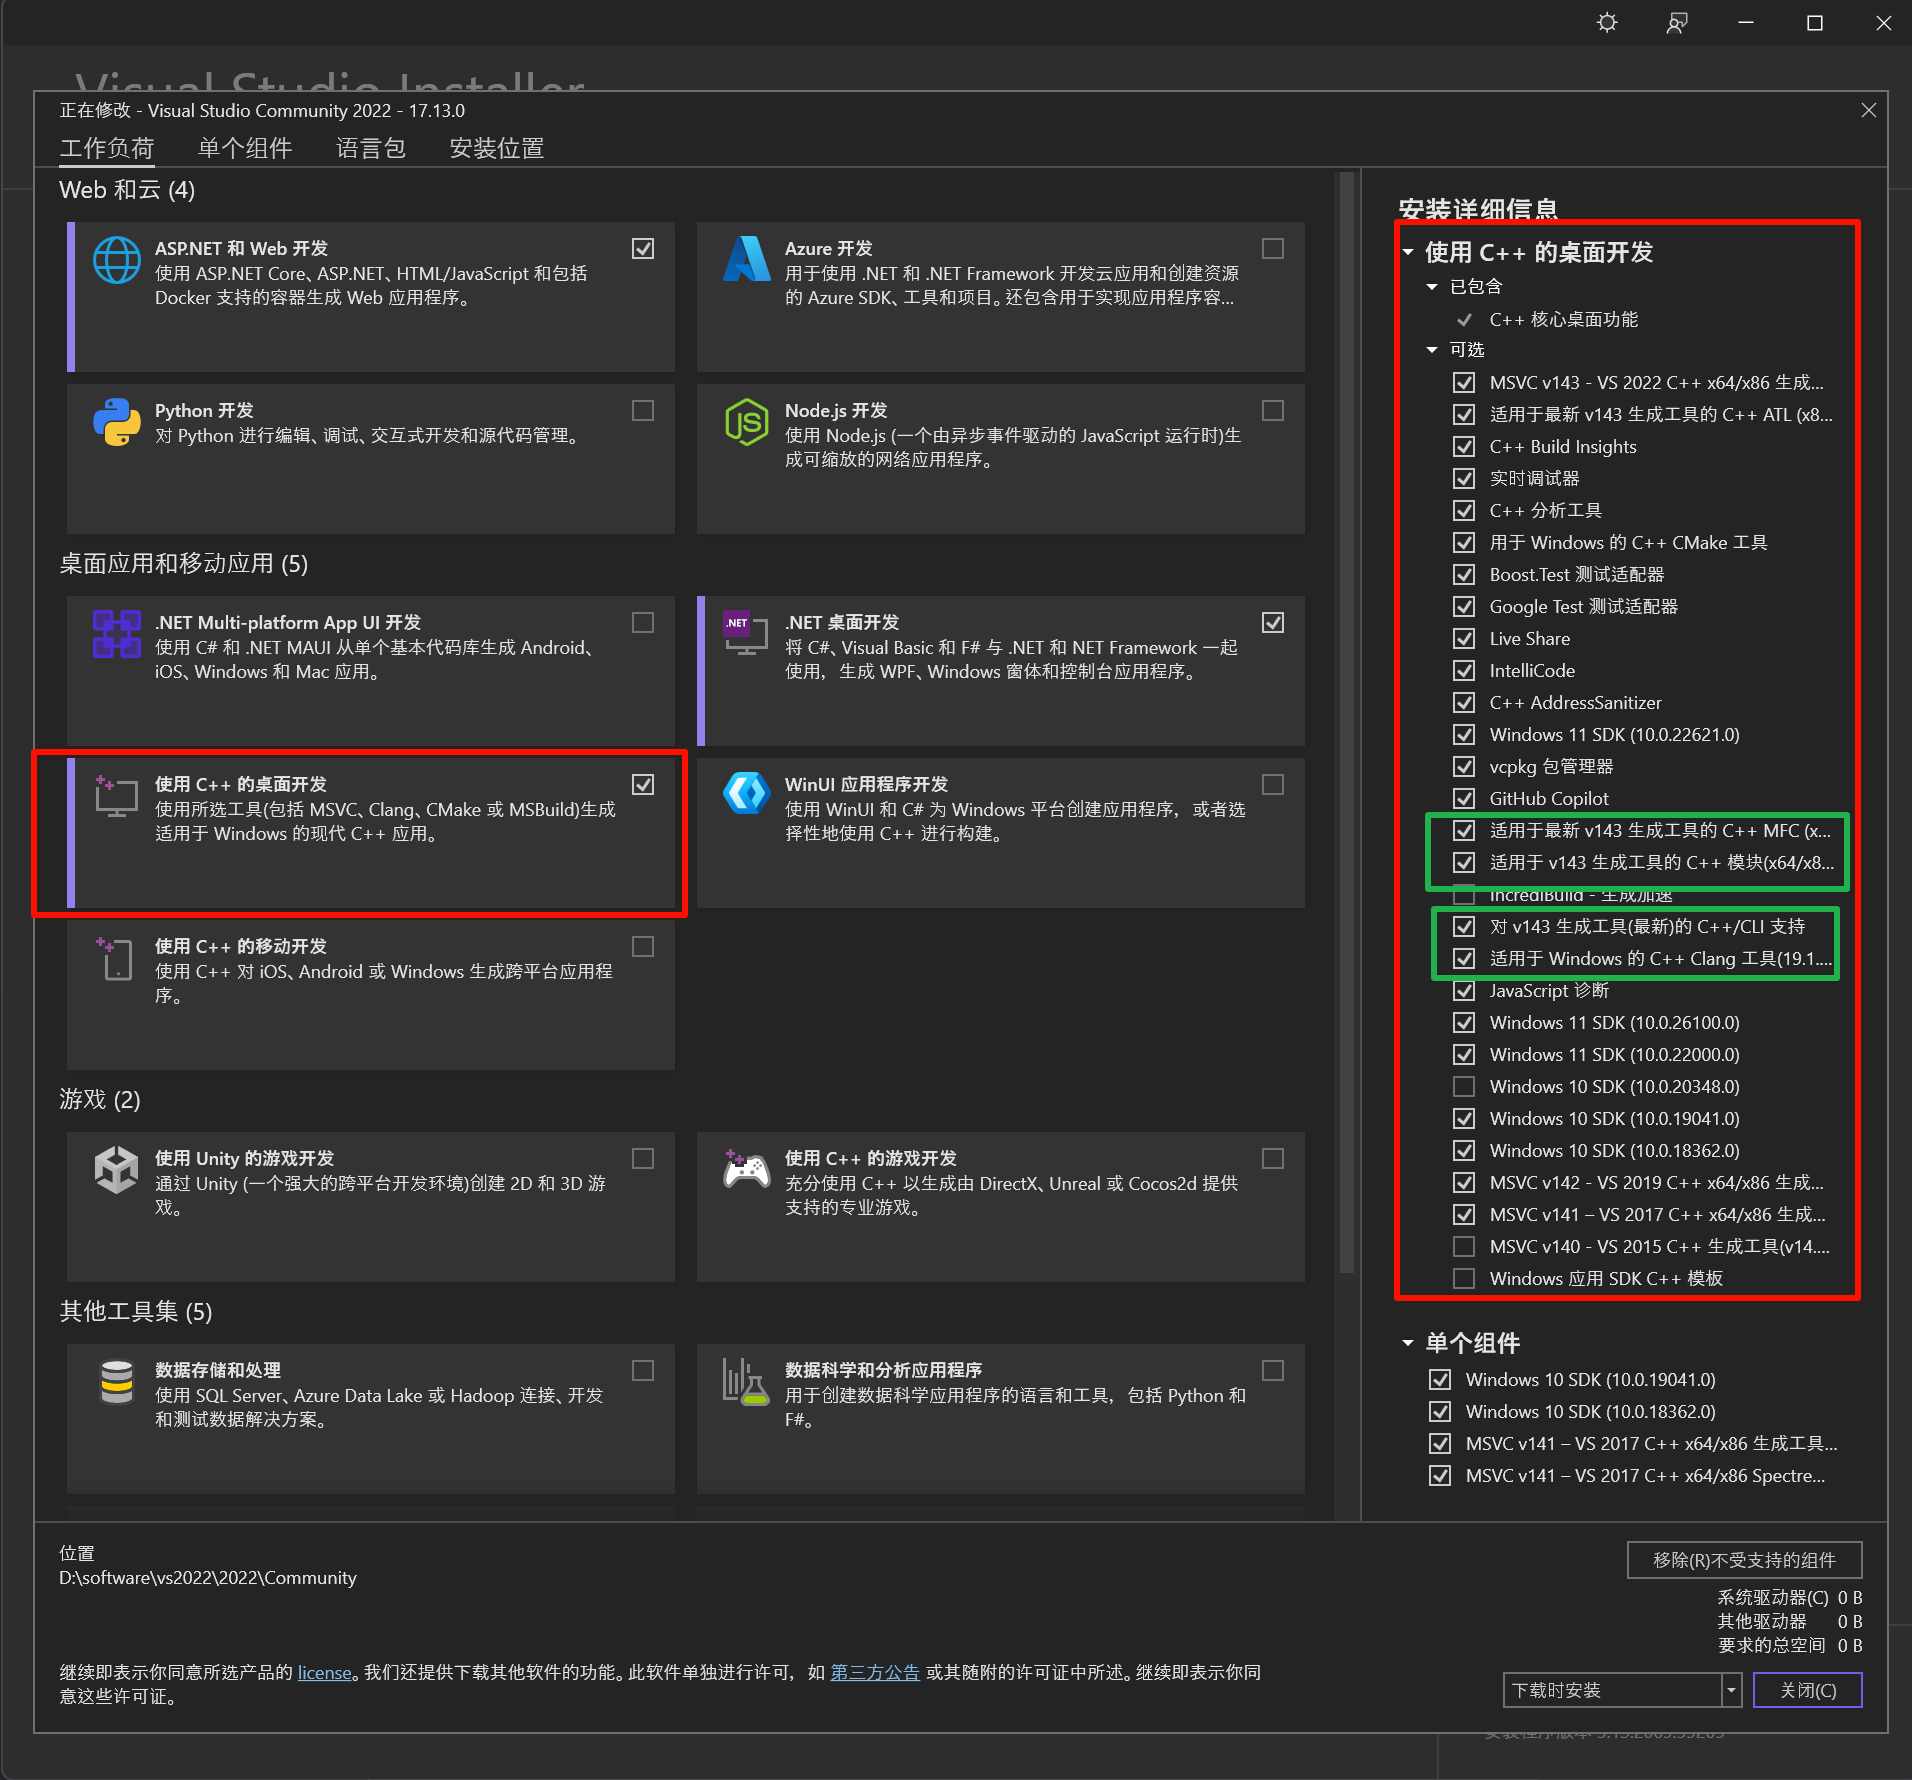
Task: Check Windows 应用 SDK C++ 模板 option
Action: click(1464, 1278)
